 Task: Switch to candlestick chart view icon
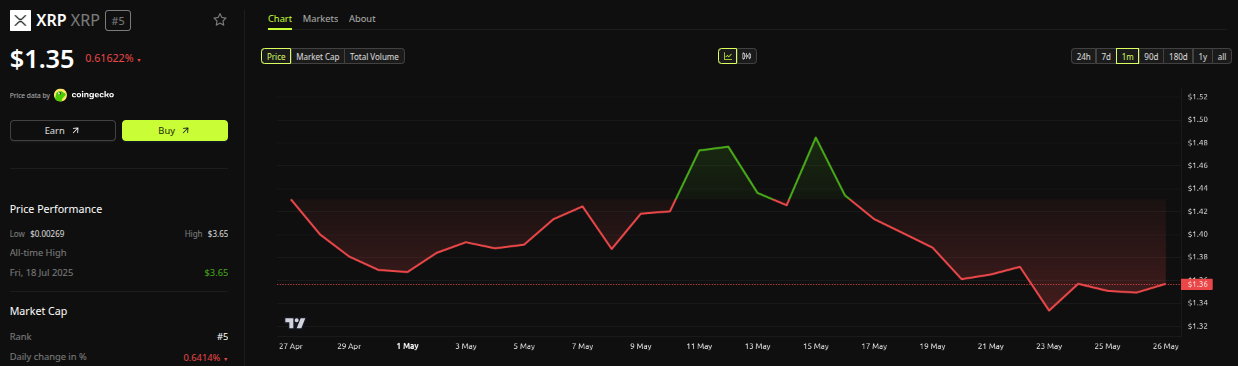[x=747, y=56]
